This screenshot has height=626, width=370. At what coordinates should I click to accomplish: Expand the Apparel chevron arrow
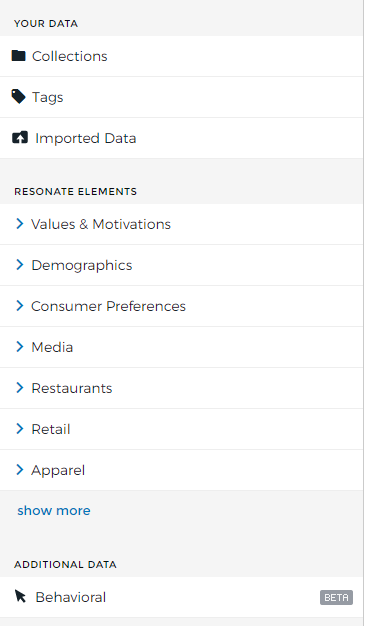pyautogui.click(x=20, y=470)
